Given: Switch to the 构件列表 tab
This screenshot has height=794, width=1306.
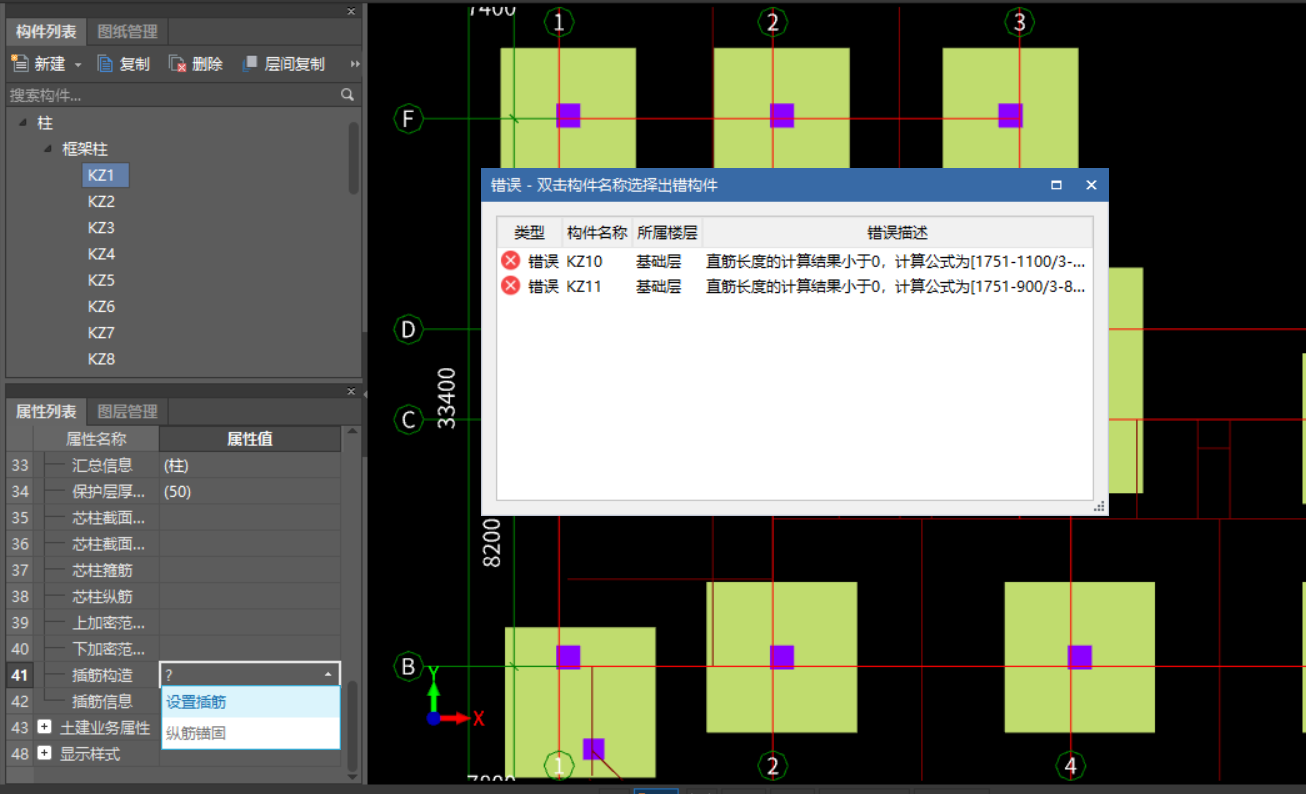Looking at the screenshot, I should pyautogui.click(x=46, y=32).
